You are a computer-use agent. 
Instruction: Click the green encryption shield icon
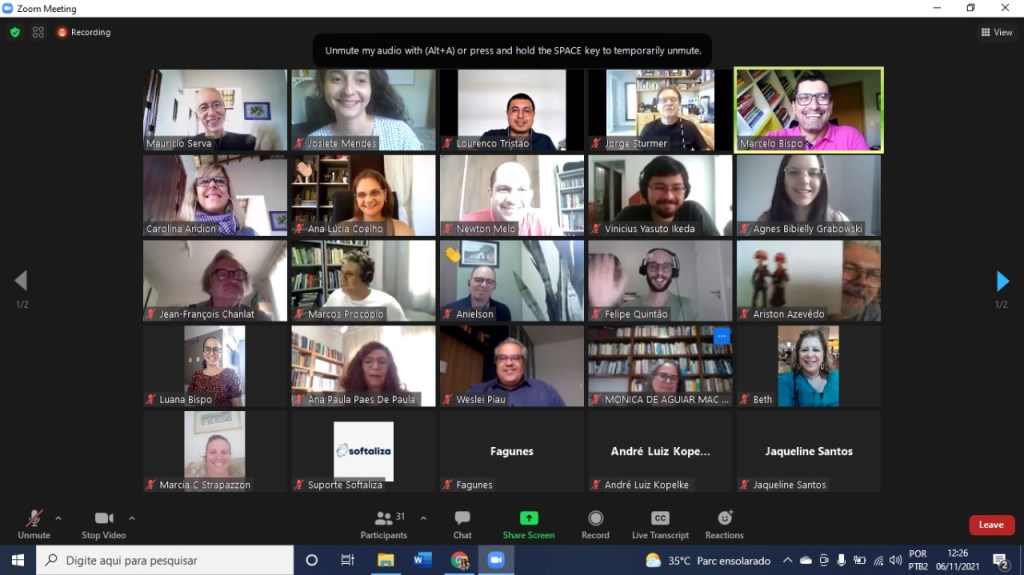(15, 32)
